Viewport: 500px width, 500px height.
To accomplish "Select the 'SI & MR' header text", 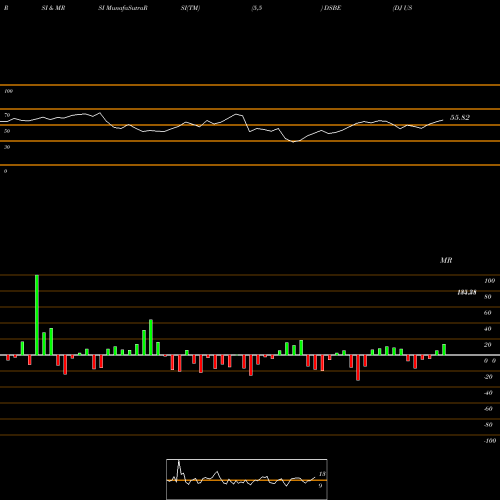I will (x=53, y=8).
